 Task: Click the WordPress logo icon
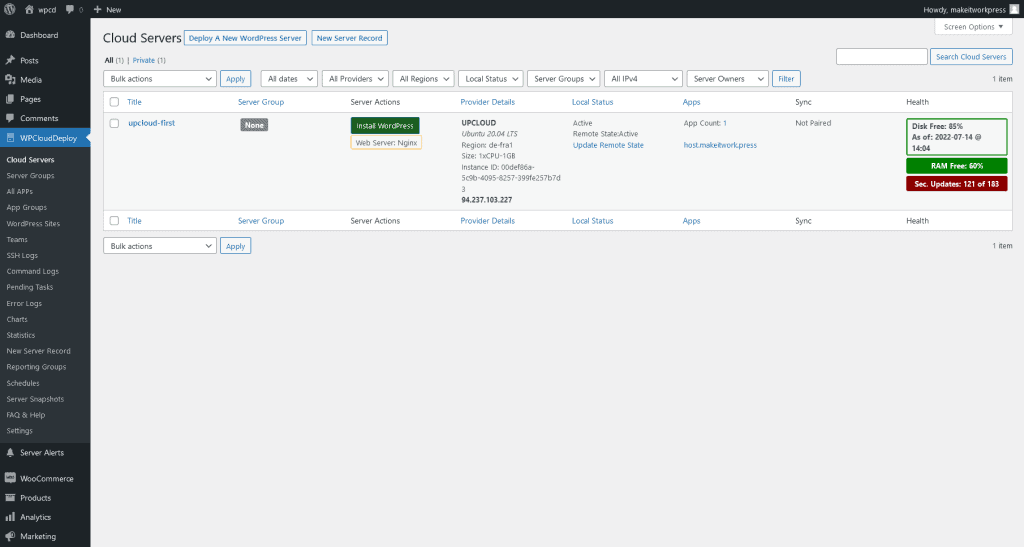[10, 9]
